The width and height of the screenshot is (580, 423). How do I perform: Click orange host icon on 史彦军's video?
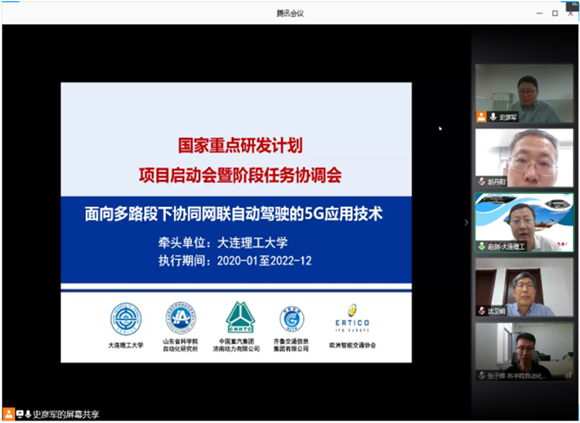coord(481,117)
